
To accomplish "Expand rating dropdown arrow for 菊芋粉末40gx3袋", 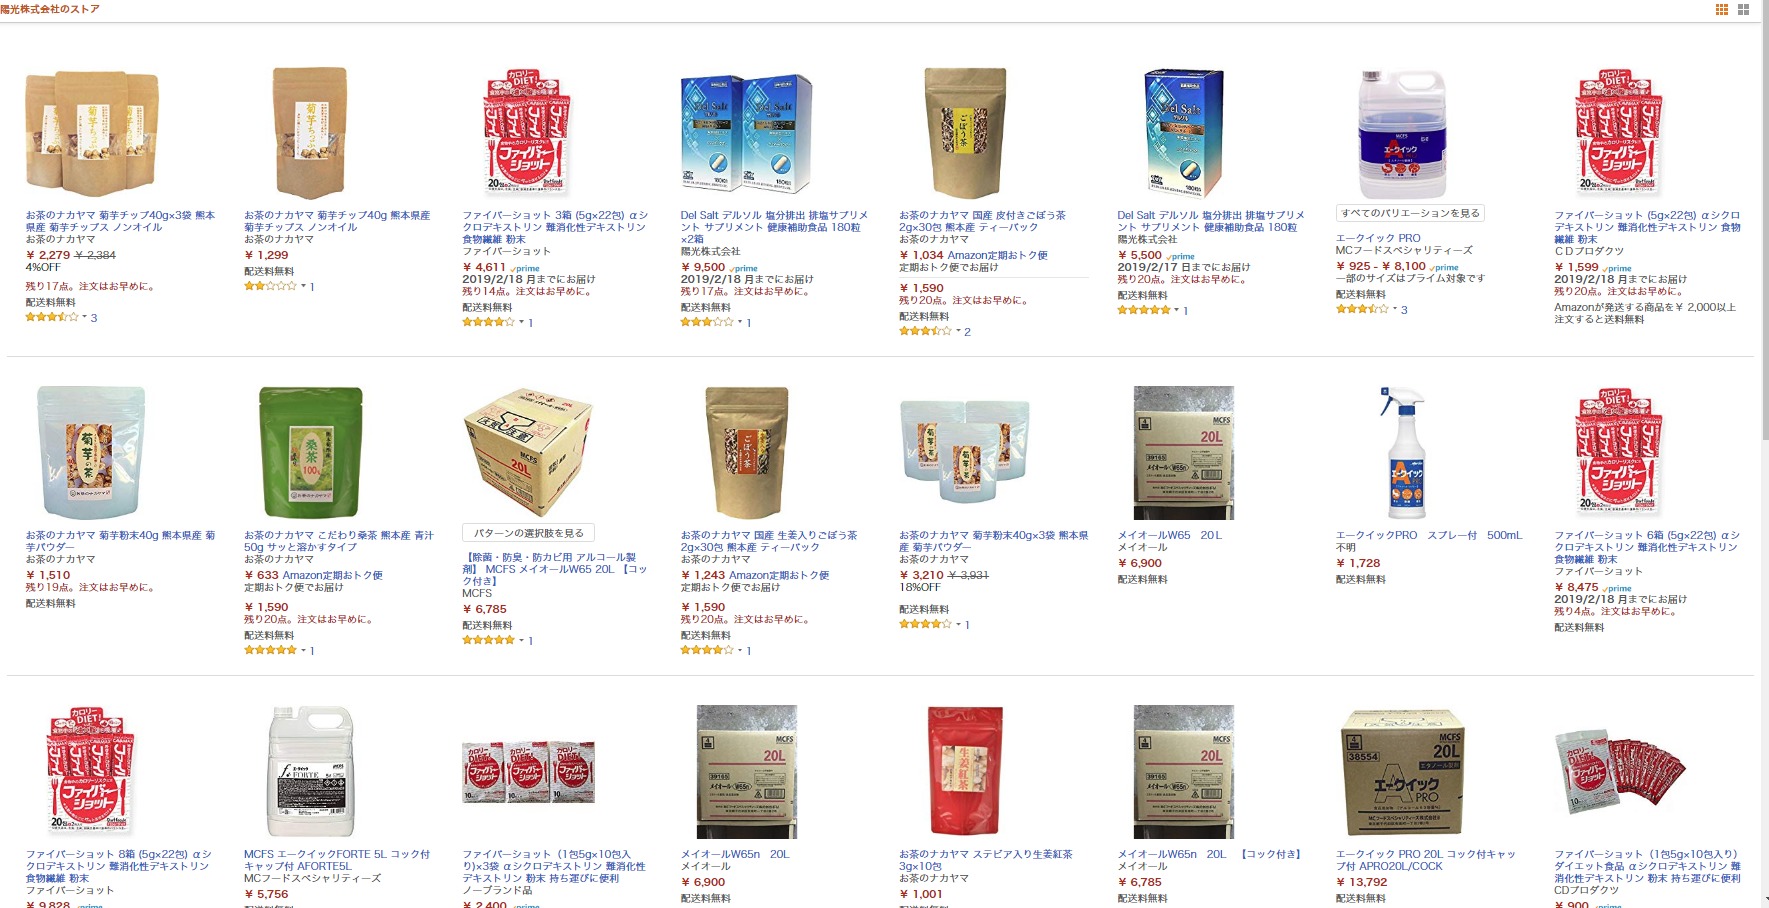I will pyautogui.click(x=958, y=624).
